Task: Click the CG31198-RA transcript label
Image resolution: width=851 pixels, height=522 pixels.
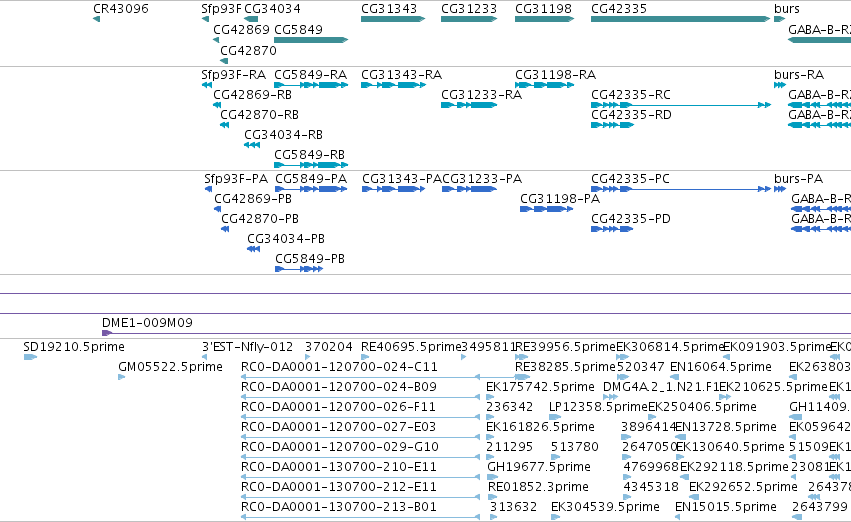Action: pyautogui.click(x=555, y=74)
